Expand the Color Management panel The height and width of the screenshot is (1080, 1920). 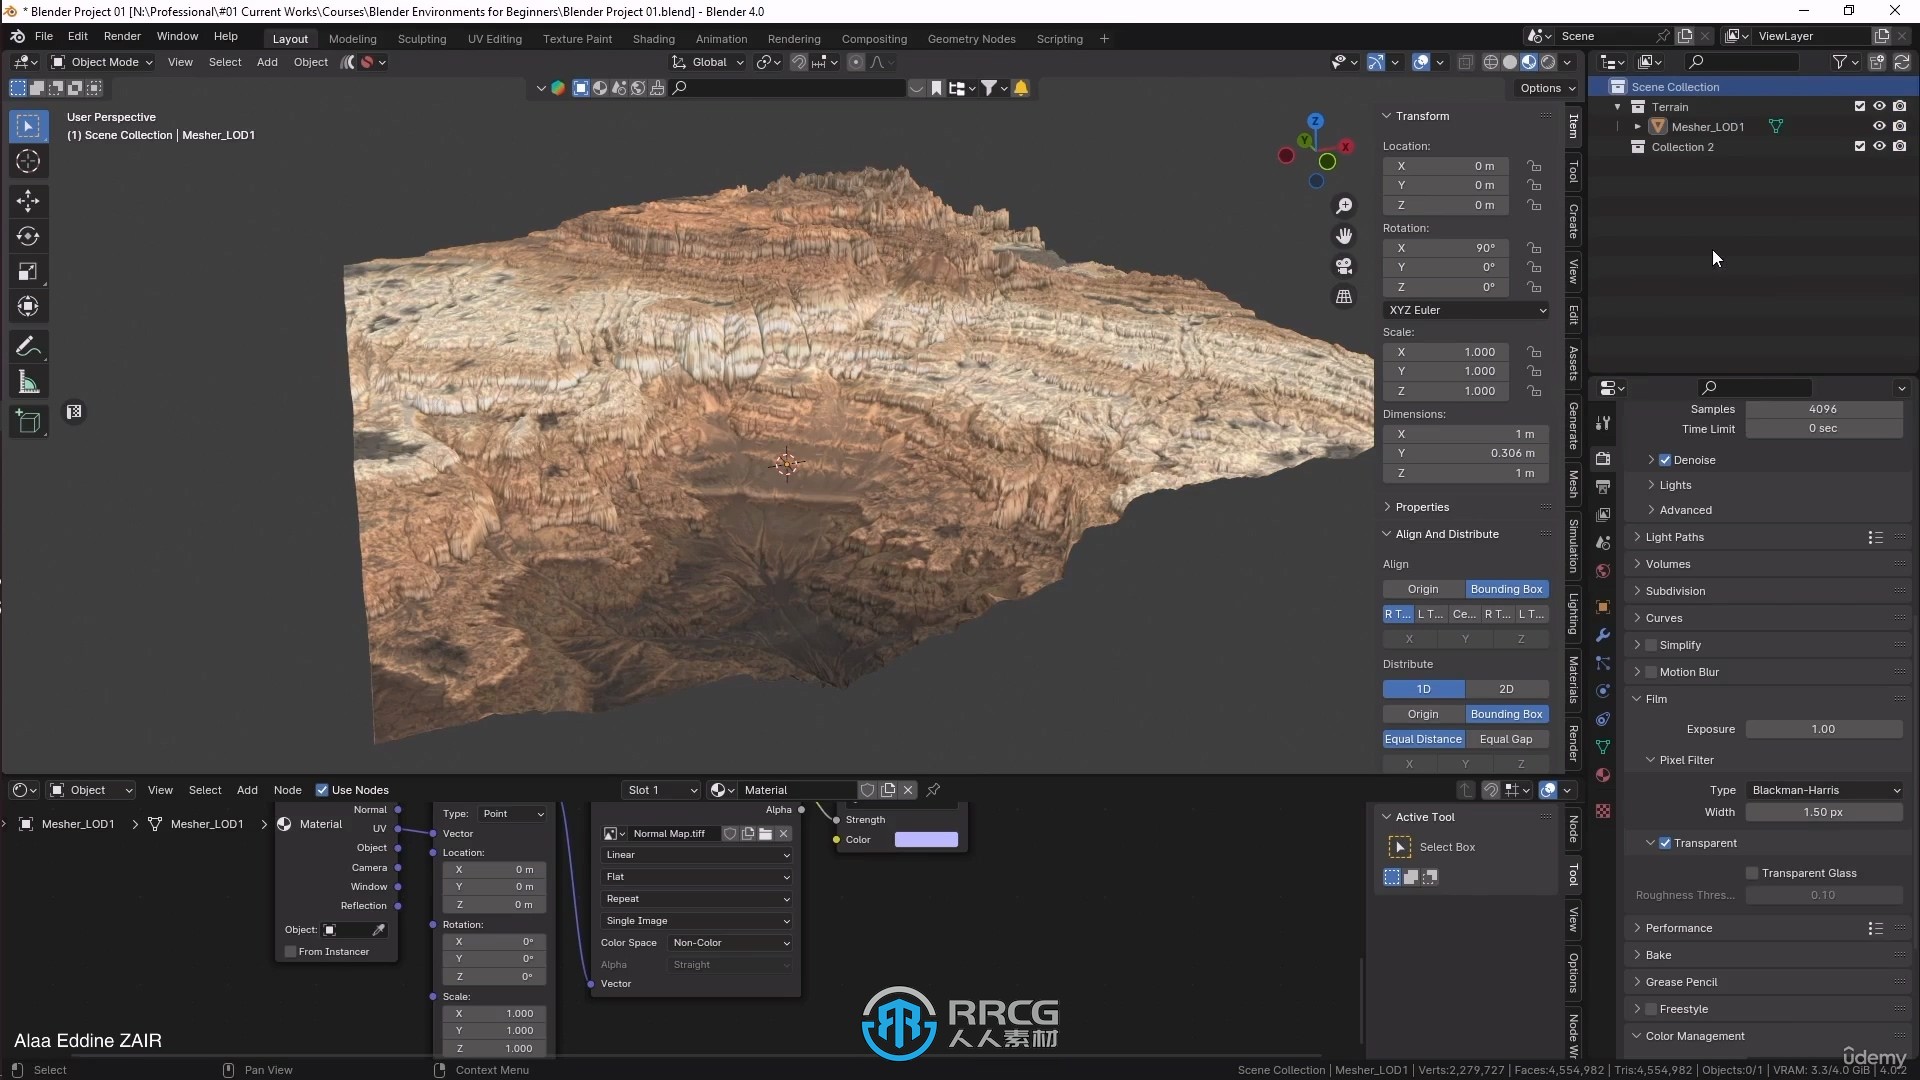(x=1695, y=1036)
